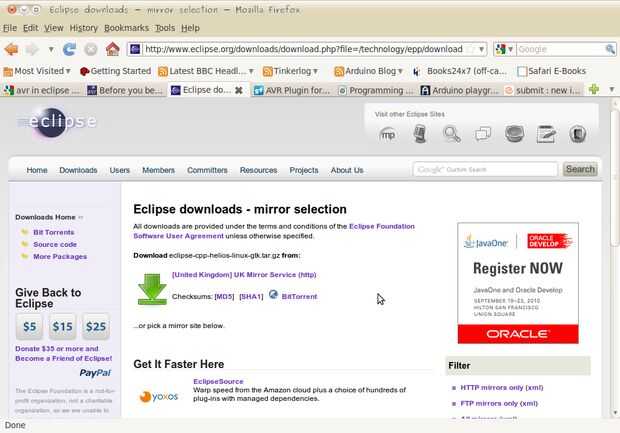Image resolution: width=620 pixels, height=433 pixels.
Task: Switch to the AVR Plugin tab
Action: pyautogui.click(x=292, y=91)
